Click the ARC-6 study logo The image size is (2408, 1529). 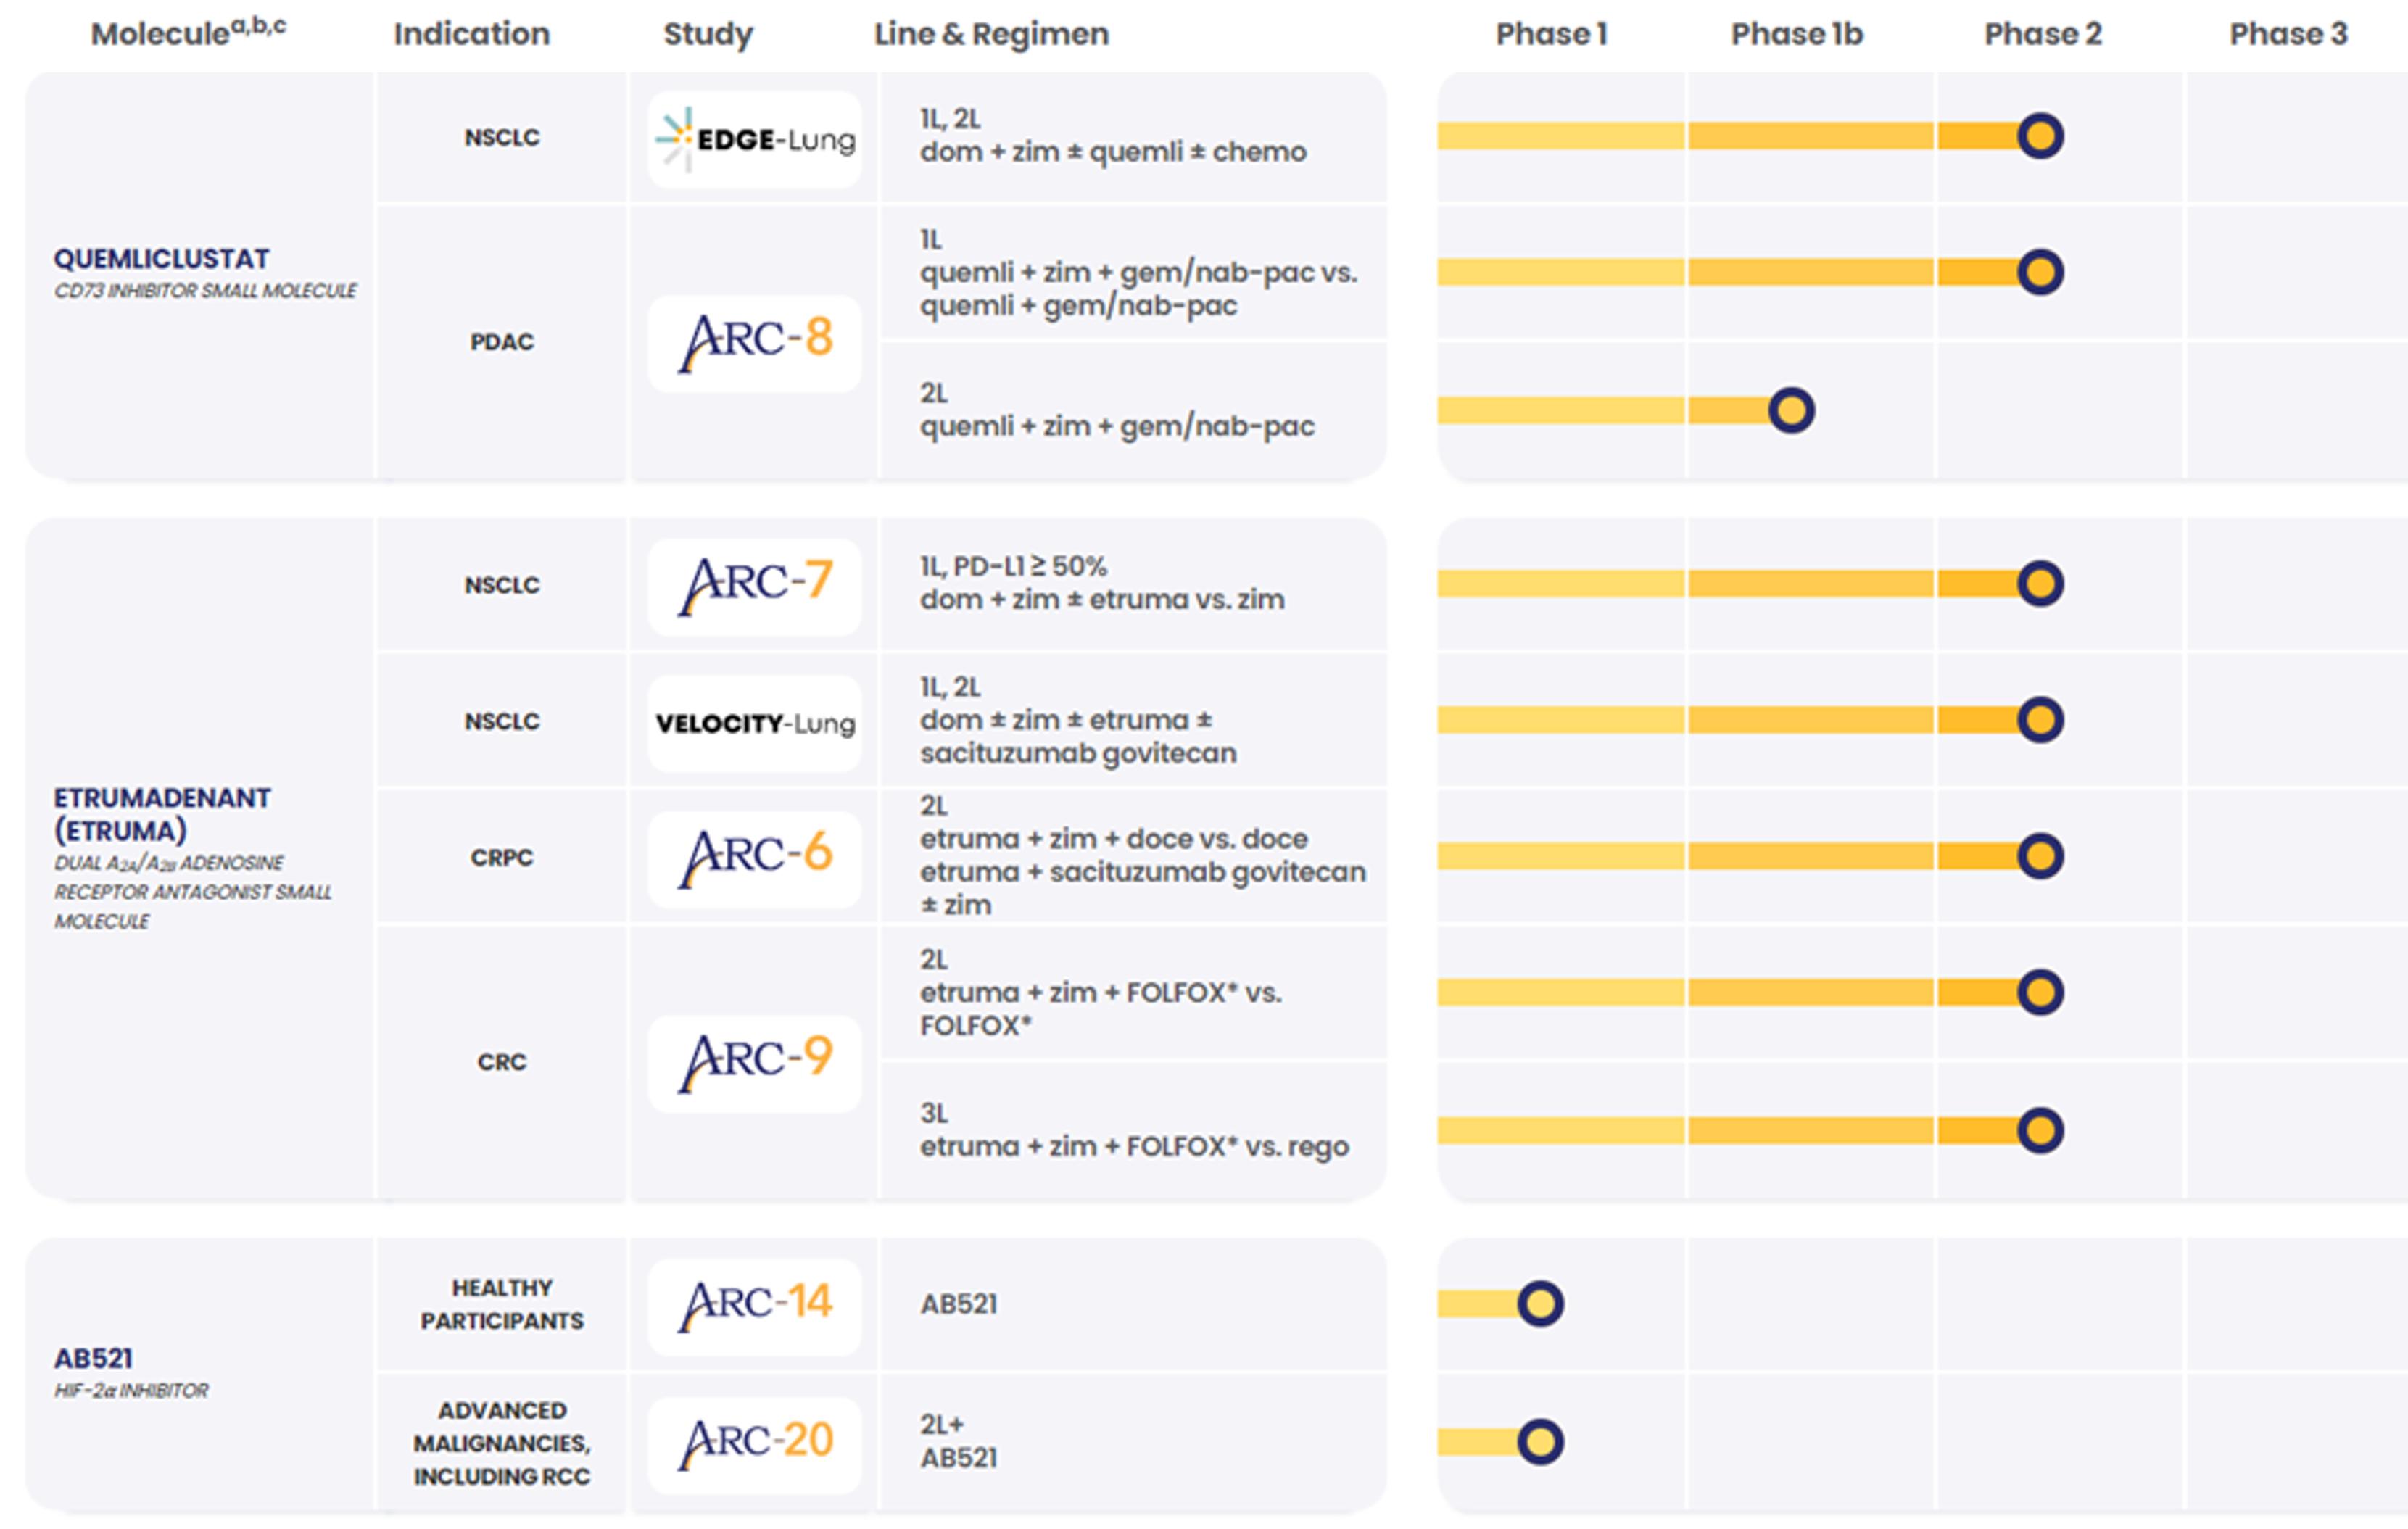pyautogui.click(x=755, y=858)
